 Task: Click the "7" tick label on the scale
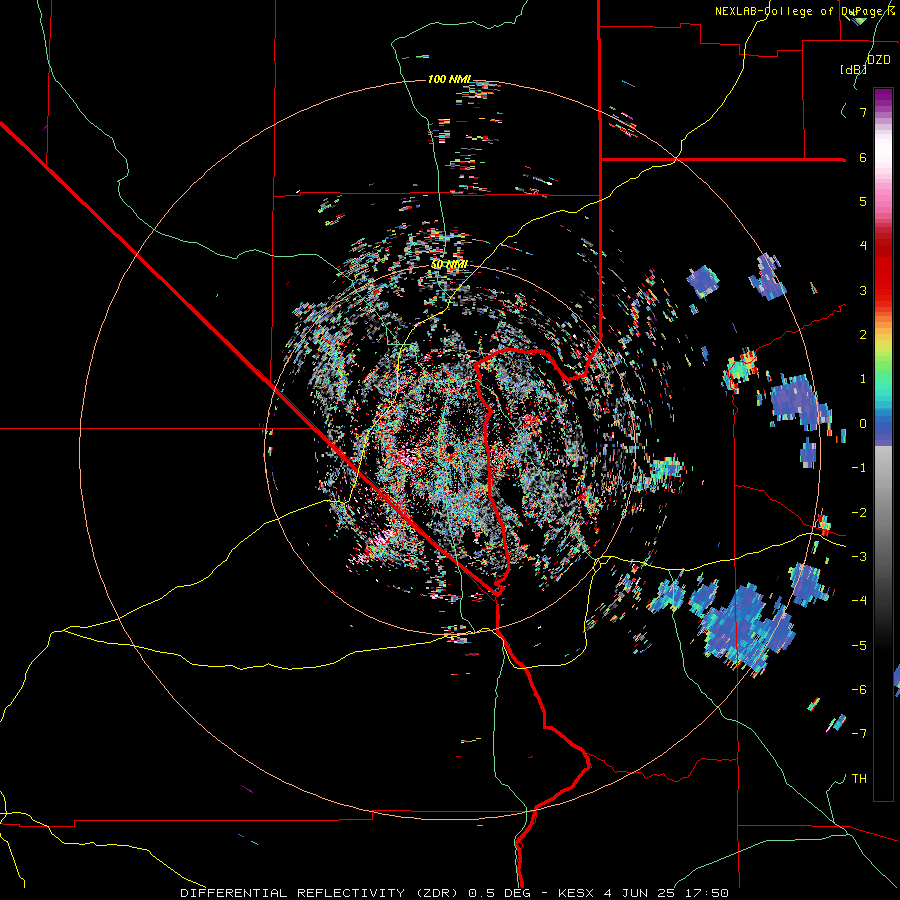(x=863, y=112)
